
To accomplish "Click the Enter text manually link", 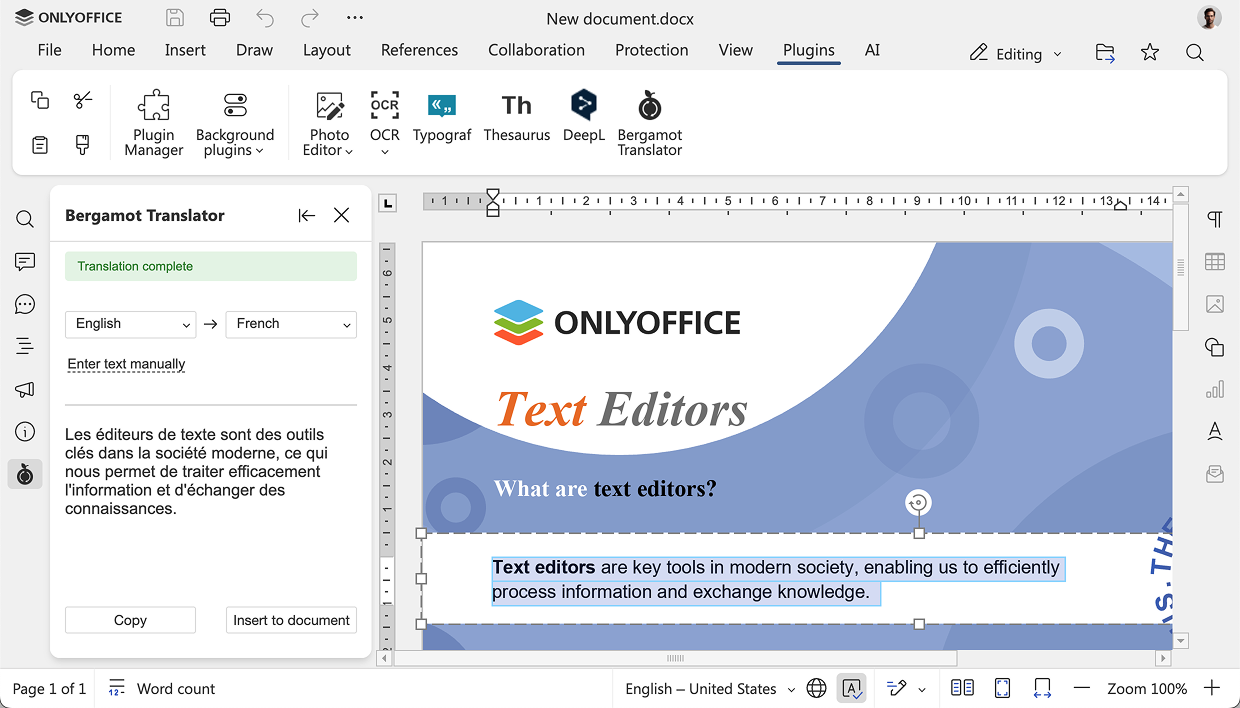I will (126, 364).
